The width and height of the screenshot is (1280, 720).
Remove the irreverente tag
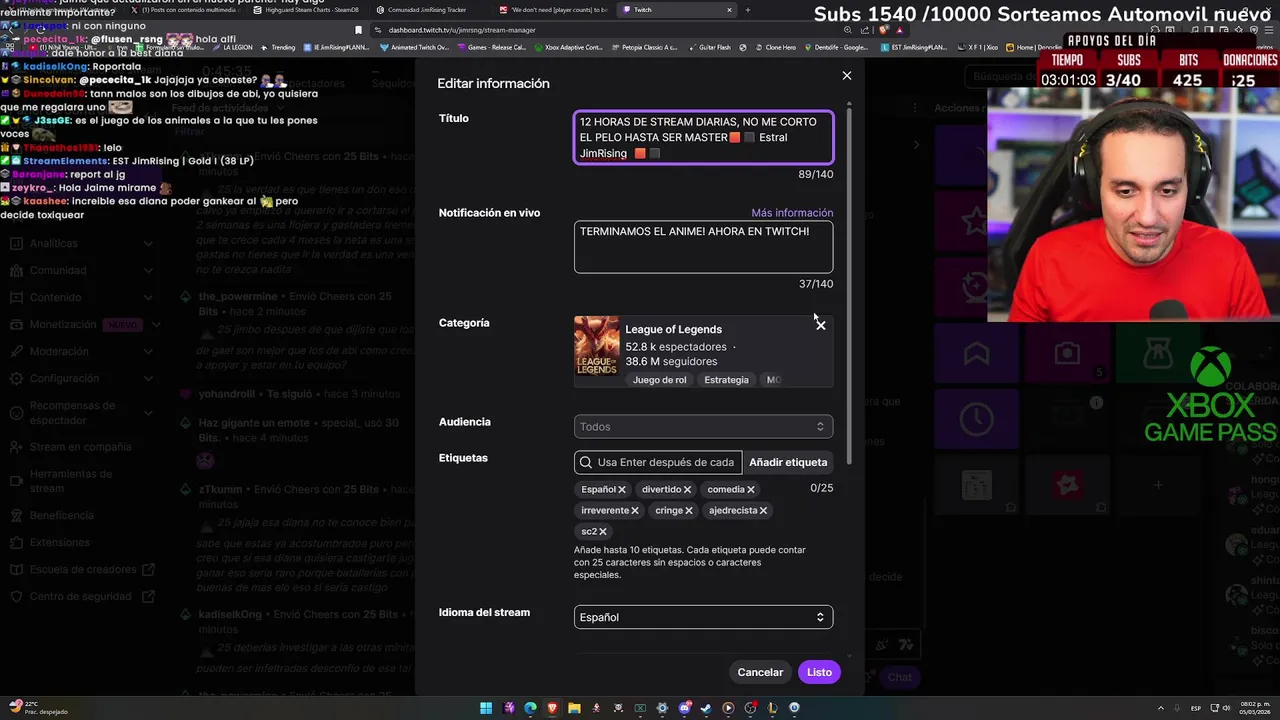(634, 510)
